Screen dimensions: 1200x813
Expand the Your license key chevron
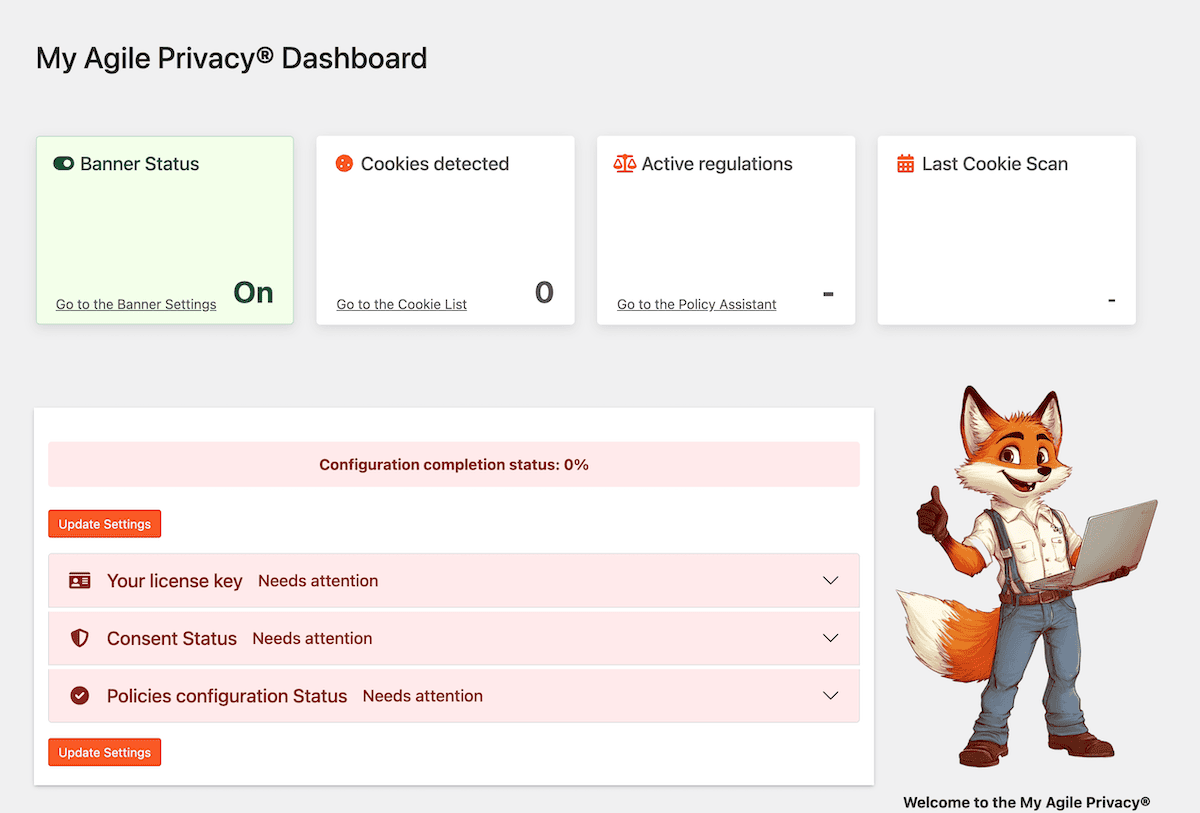click(830, 580)
